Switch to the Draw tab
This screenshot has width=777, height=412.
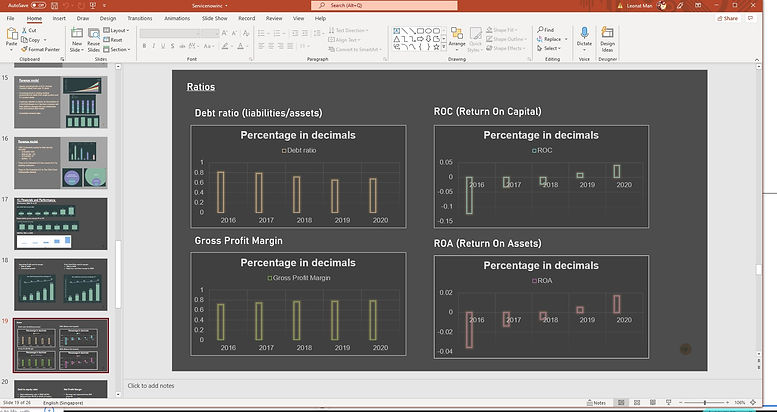83,18
